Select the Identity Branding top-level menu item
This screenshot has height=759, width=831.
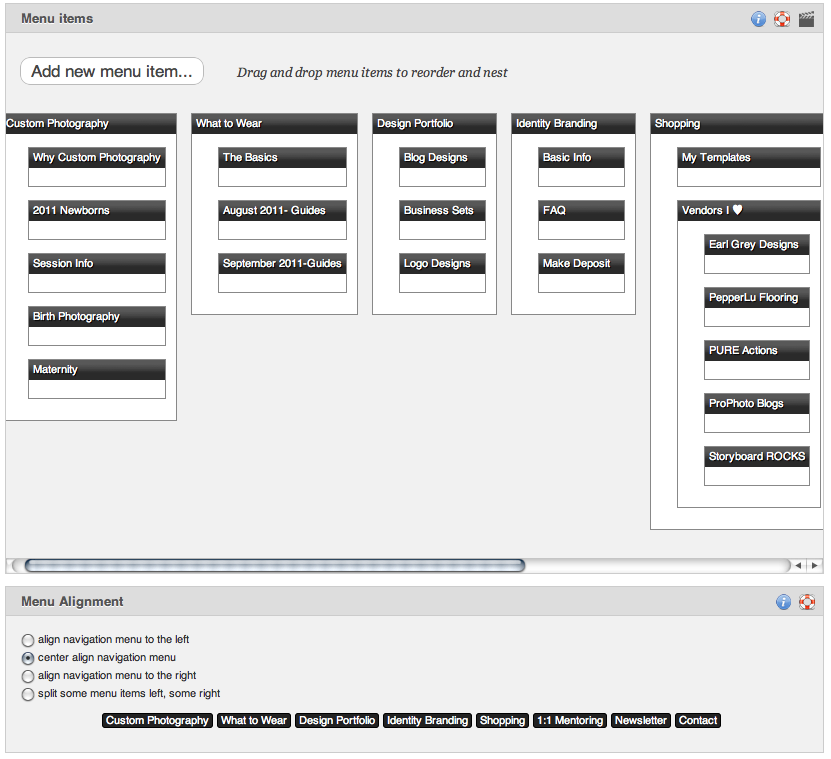click(573, 123)
